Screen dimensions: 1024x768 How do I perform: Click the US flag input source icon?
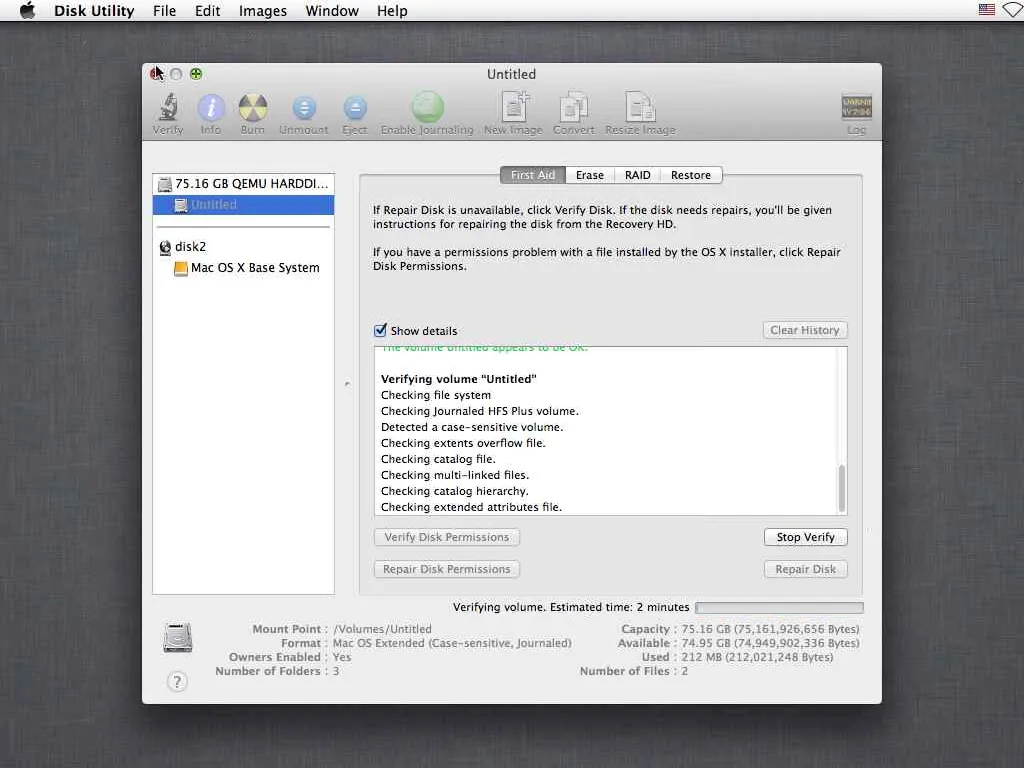click(x=987, y=10)
